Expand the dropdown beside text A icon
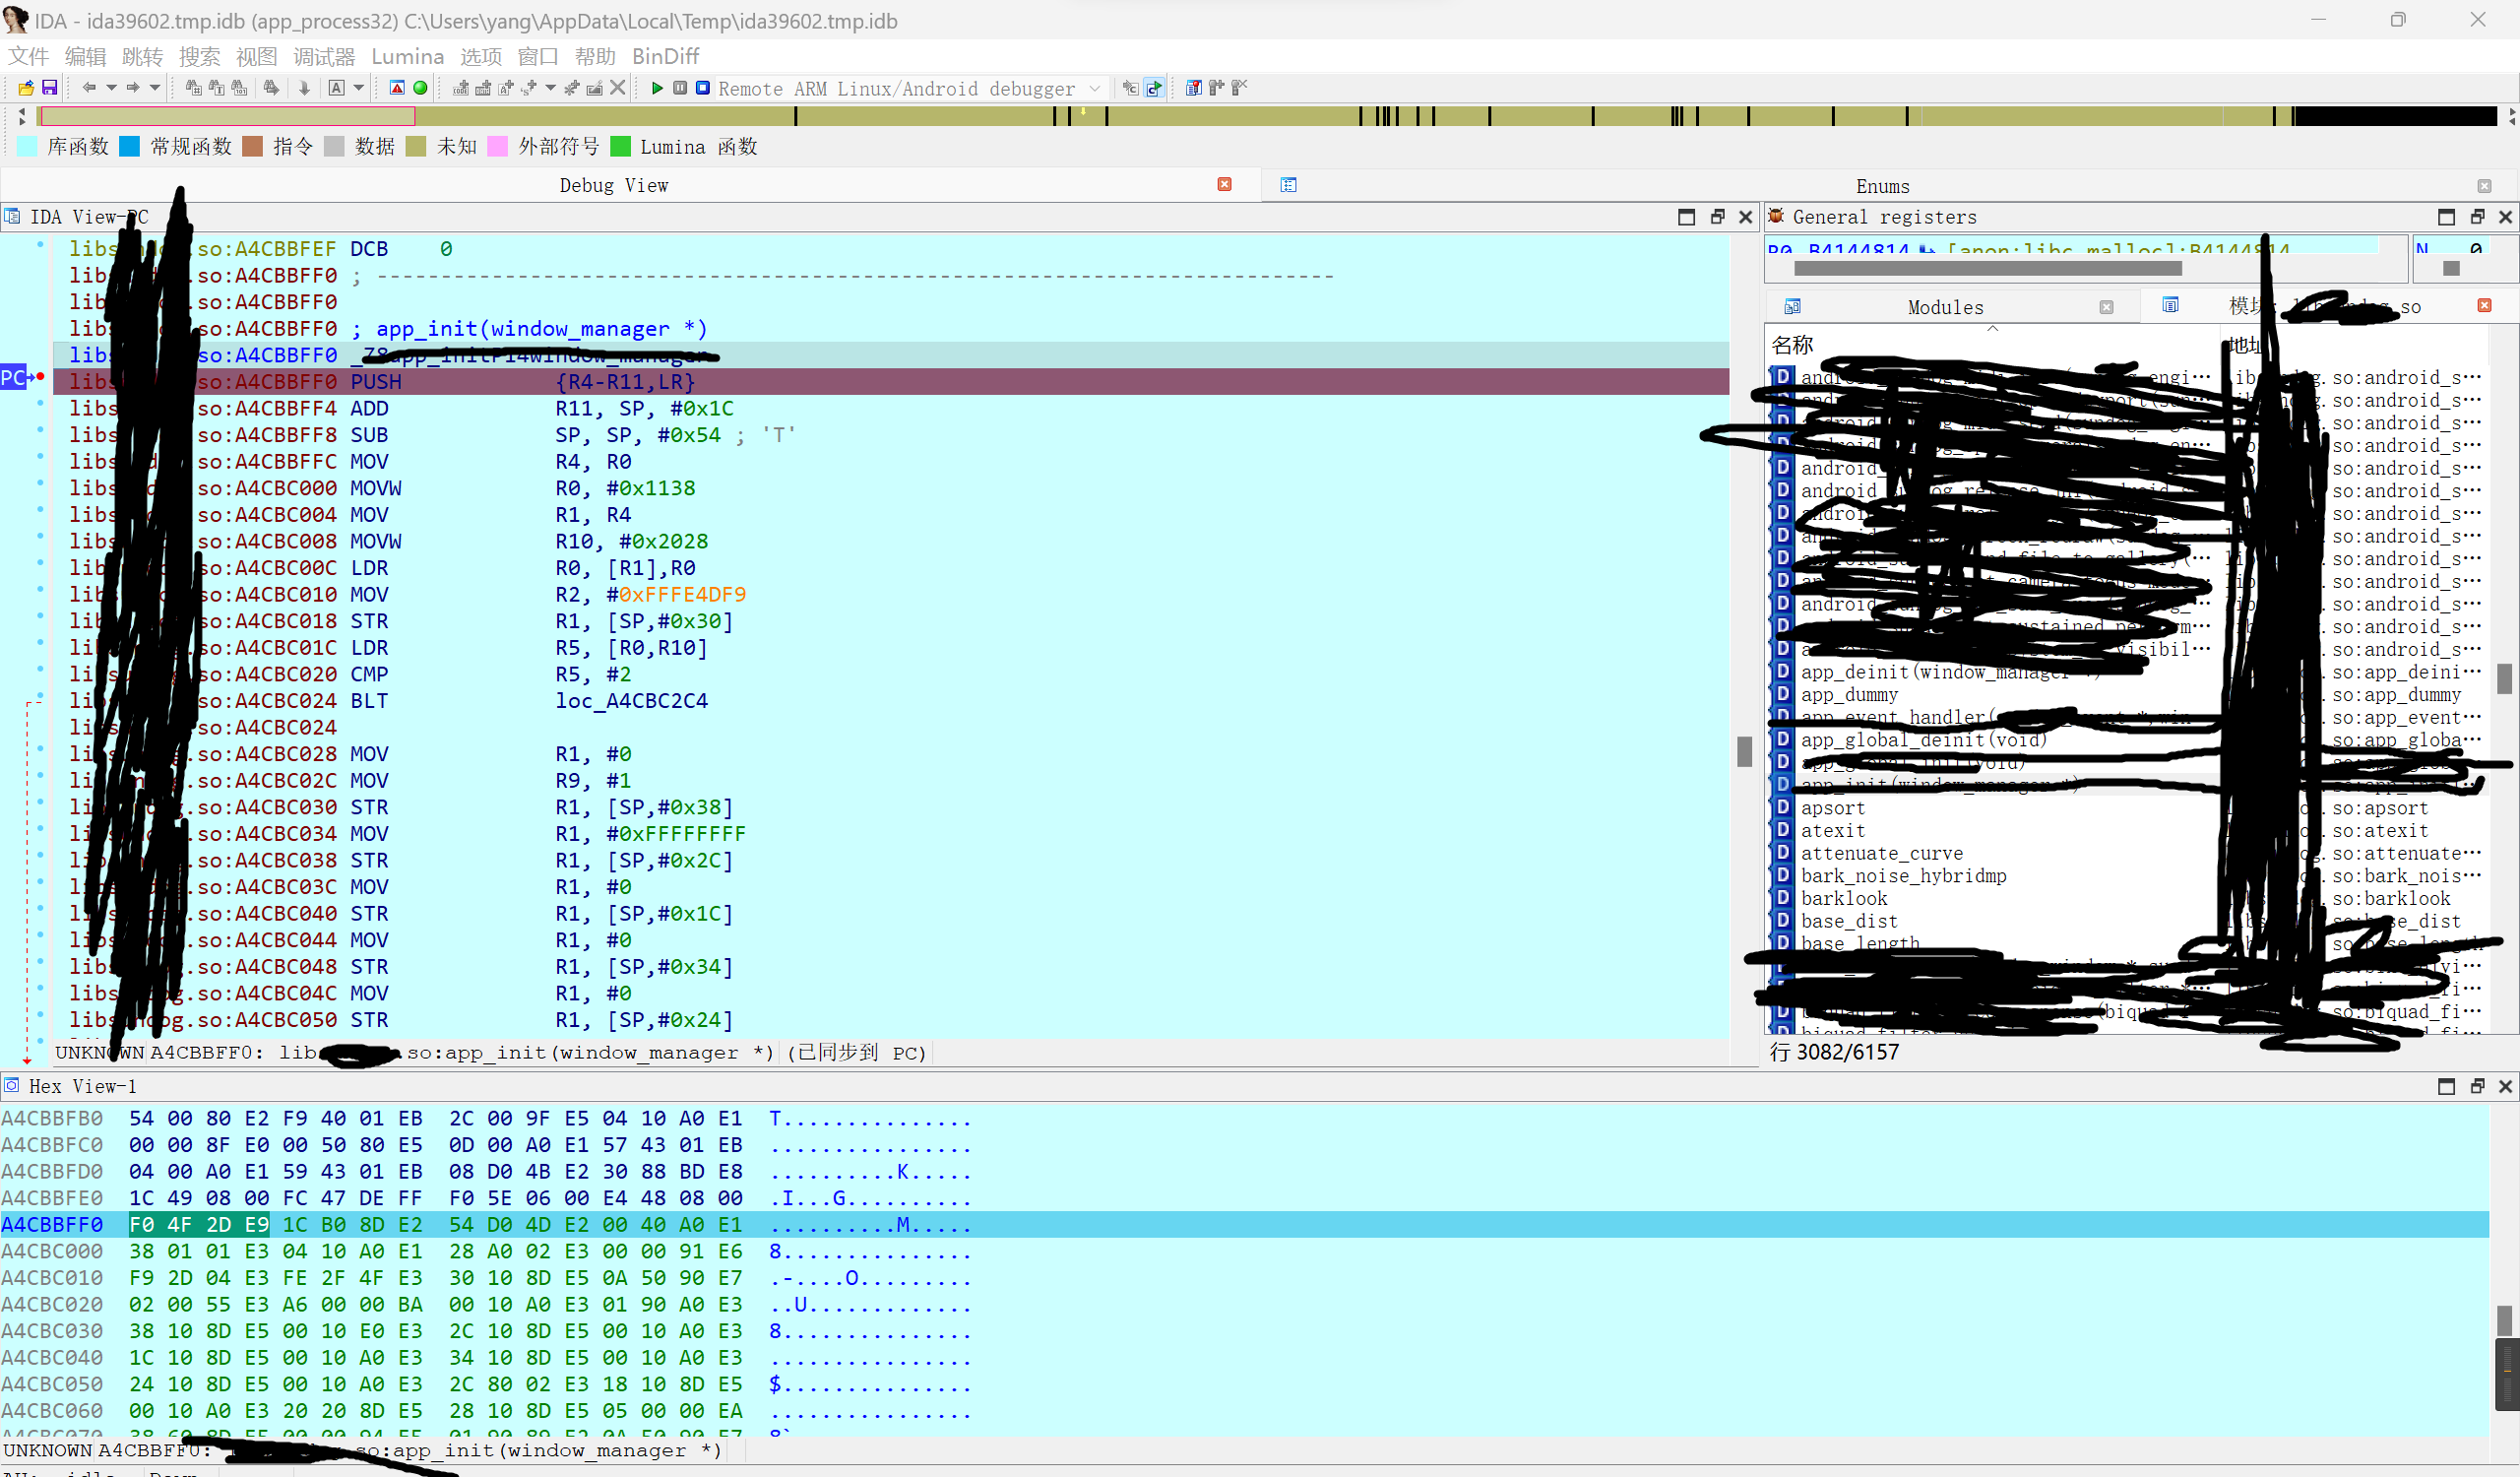The height and width of the screenshot is (1477, 2520). 359,88
